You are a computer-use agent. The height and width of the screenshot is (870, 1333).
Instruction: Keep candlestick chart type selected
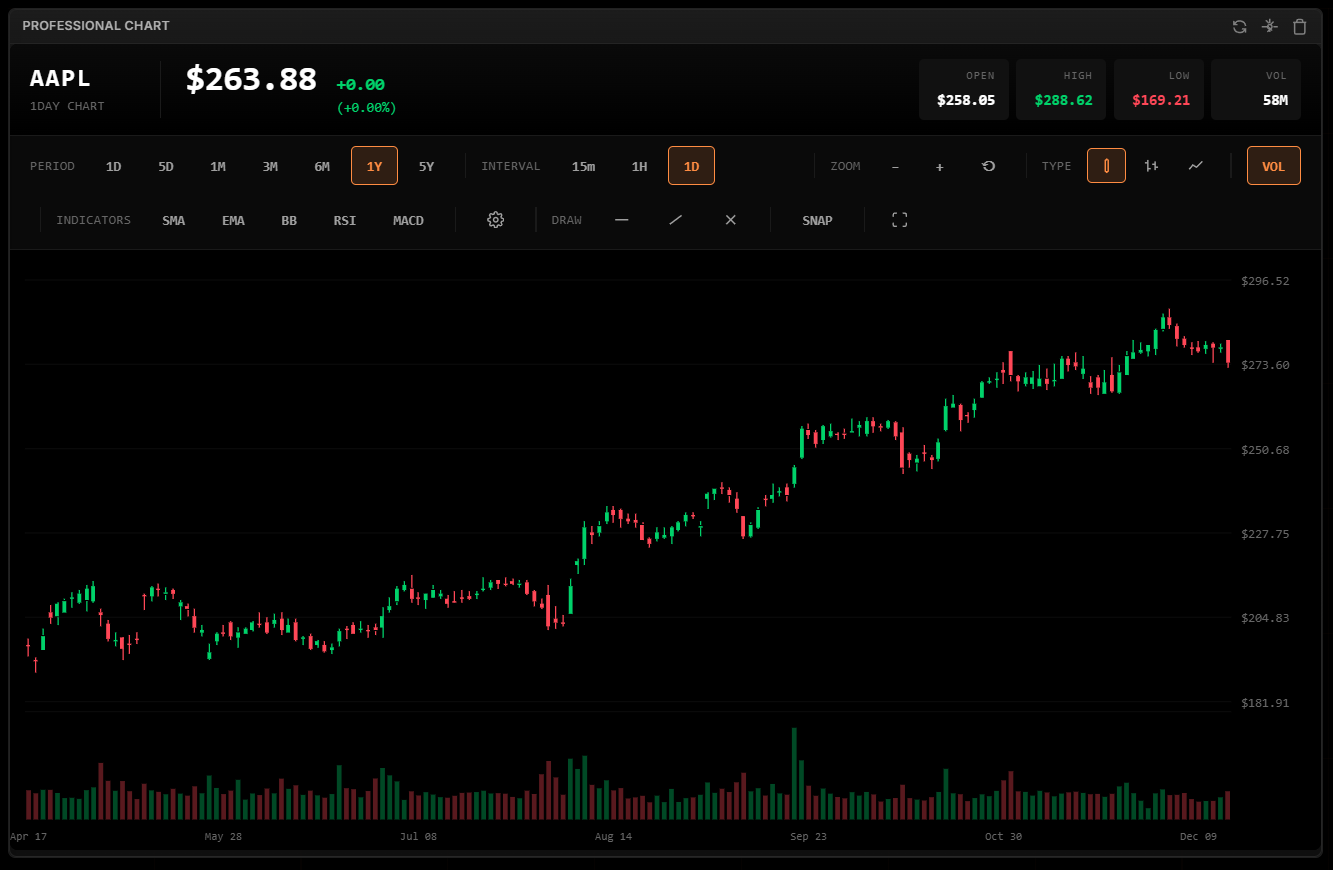[x=1106, y=166]
